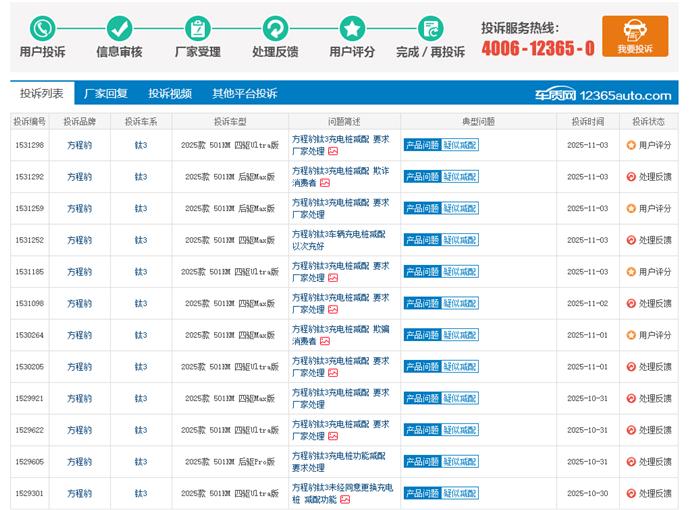Select the 其他平台投诉 tab
Viewport: 700px width, 510px height.
244,94
